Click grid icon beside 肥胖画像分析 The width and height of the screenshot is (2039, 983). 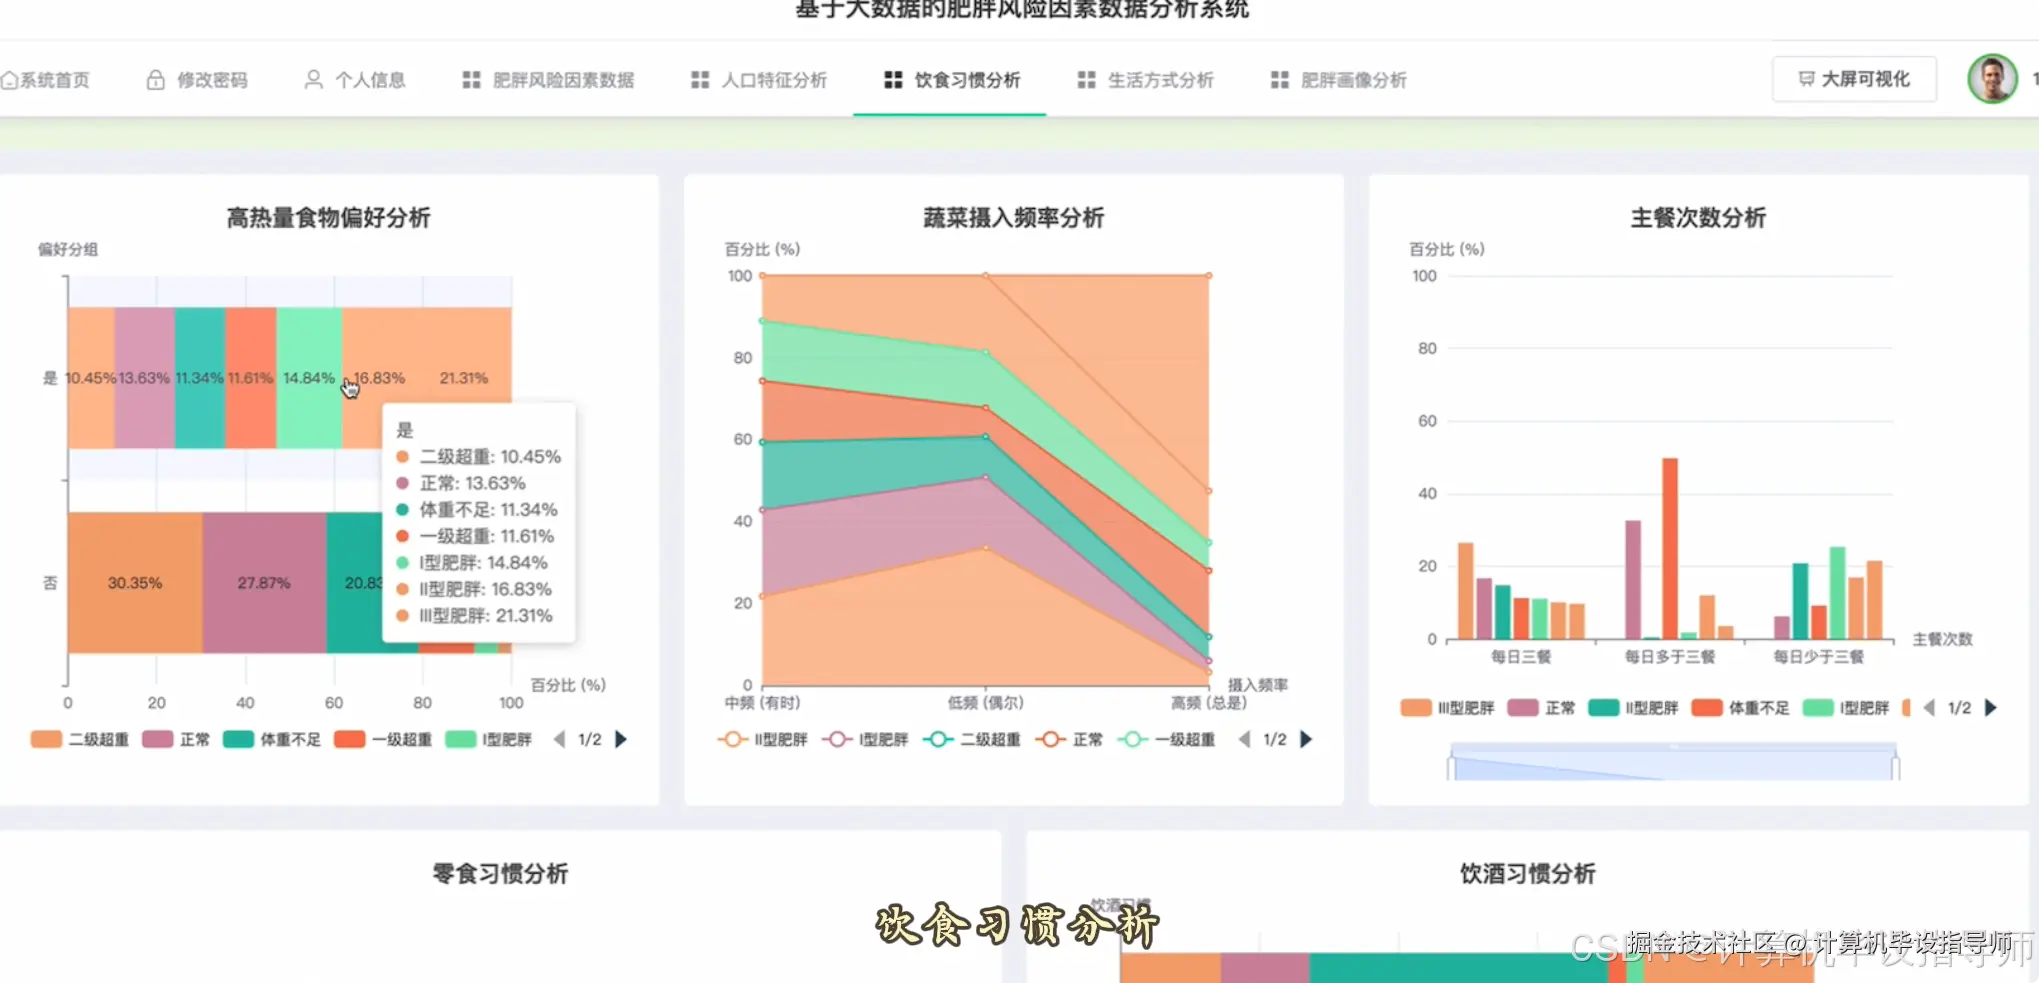click(1279, 80)
